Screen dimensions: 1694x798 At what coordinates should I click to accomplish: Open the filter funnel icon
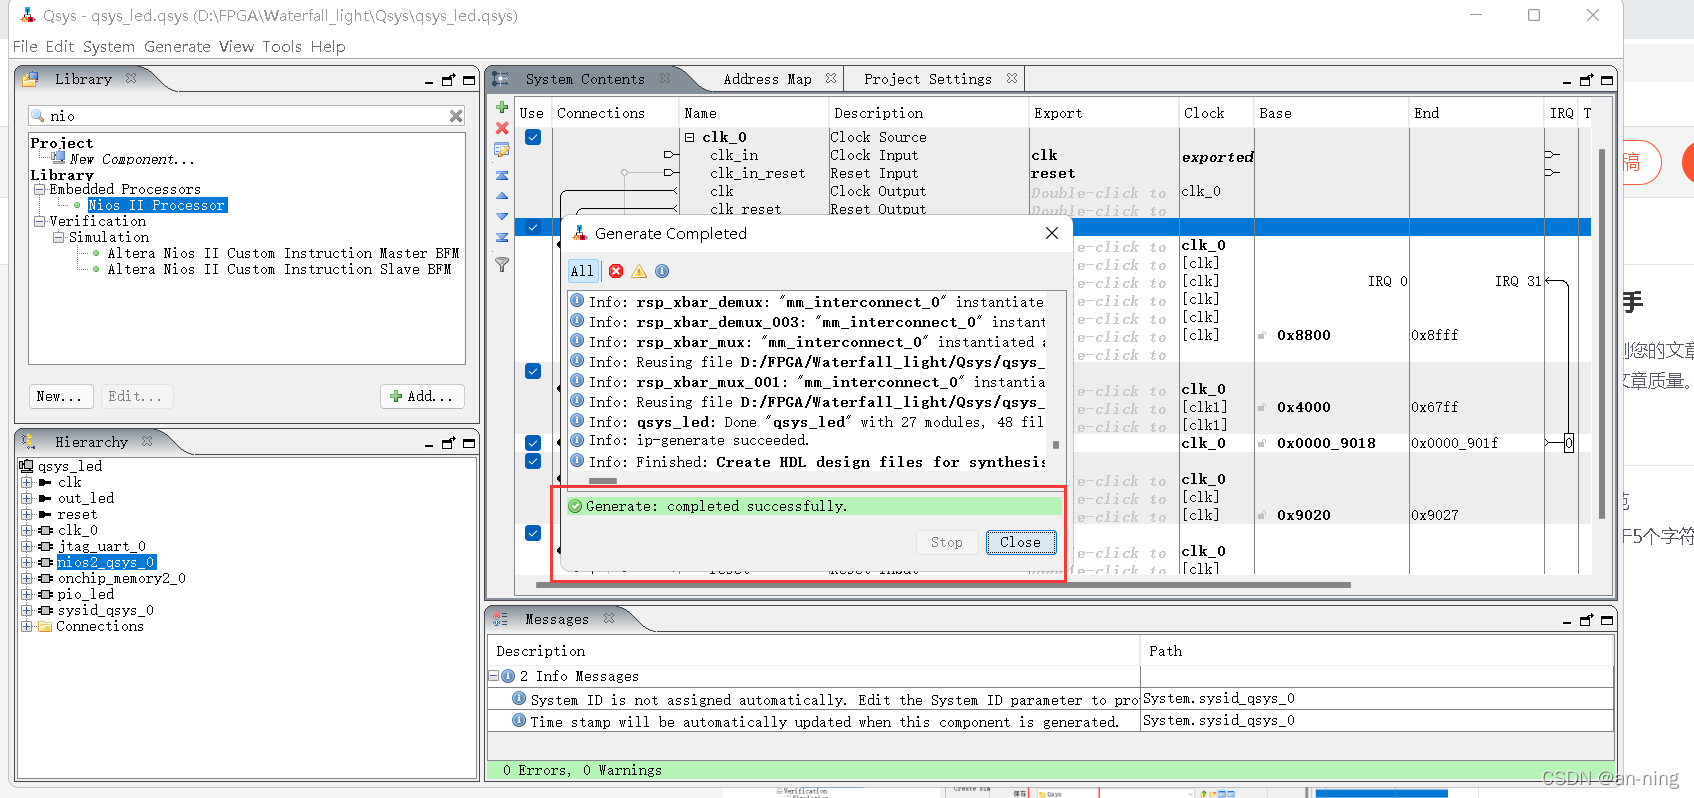[502, 265]
